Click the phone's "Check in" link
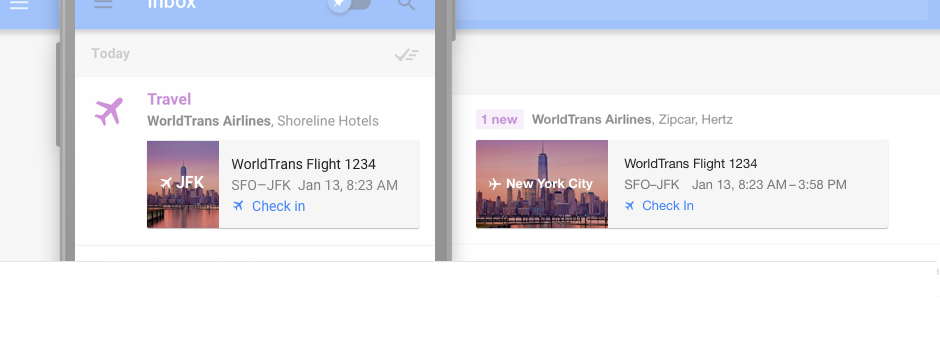The height and width of the screenshot is (360, 940). click(x=278, y=206)
